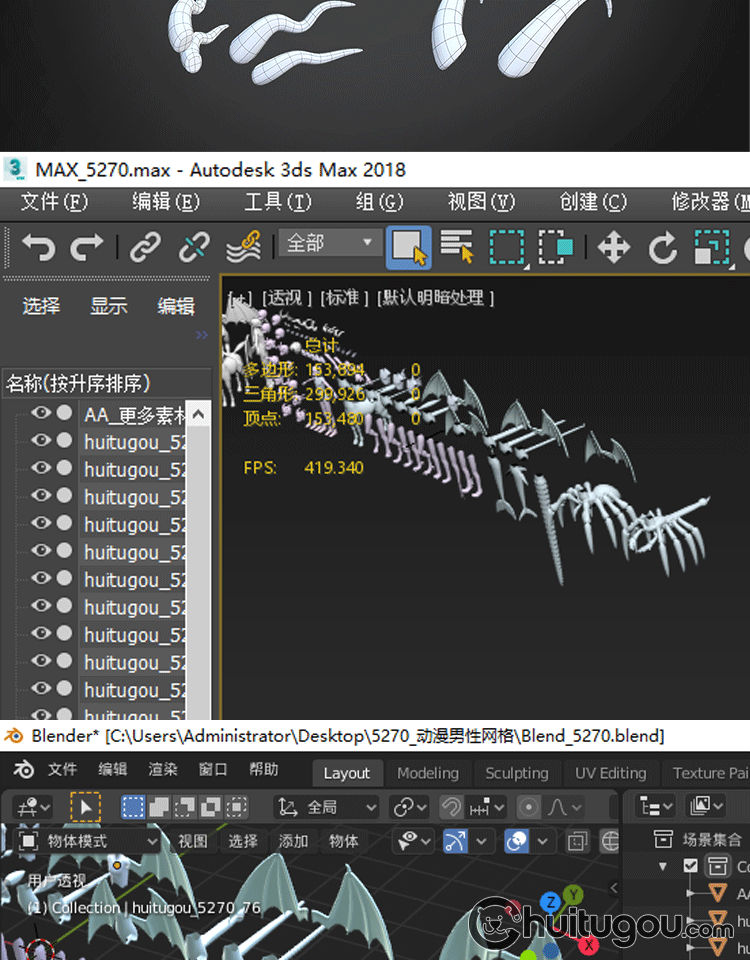Open the 物体模式 object mode dropdown

point(89,841)
